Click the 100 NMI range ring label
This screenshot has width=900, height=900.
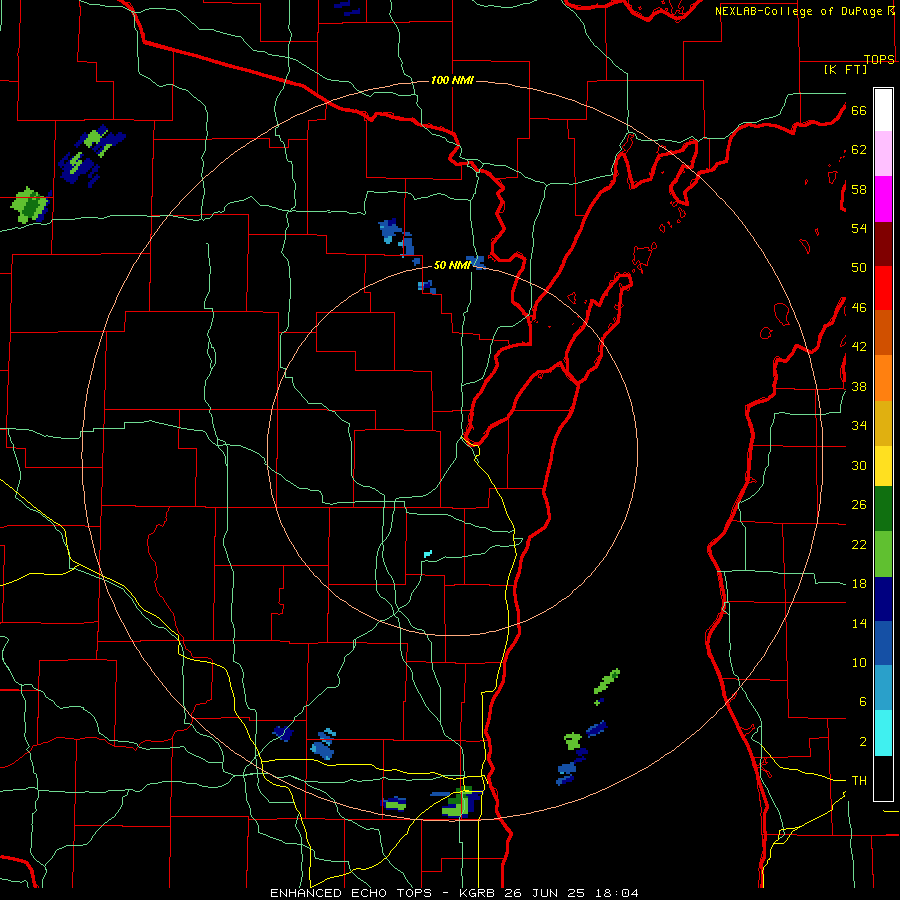(452, 80)
